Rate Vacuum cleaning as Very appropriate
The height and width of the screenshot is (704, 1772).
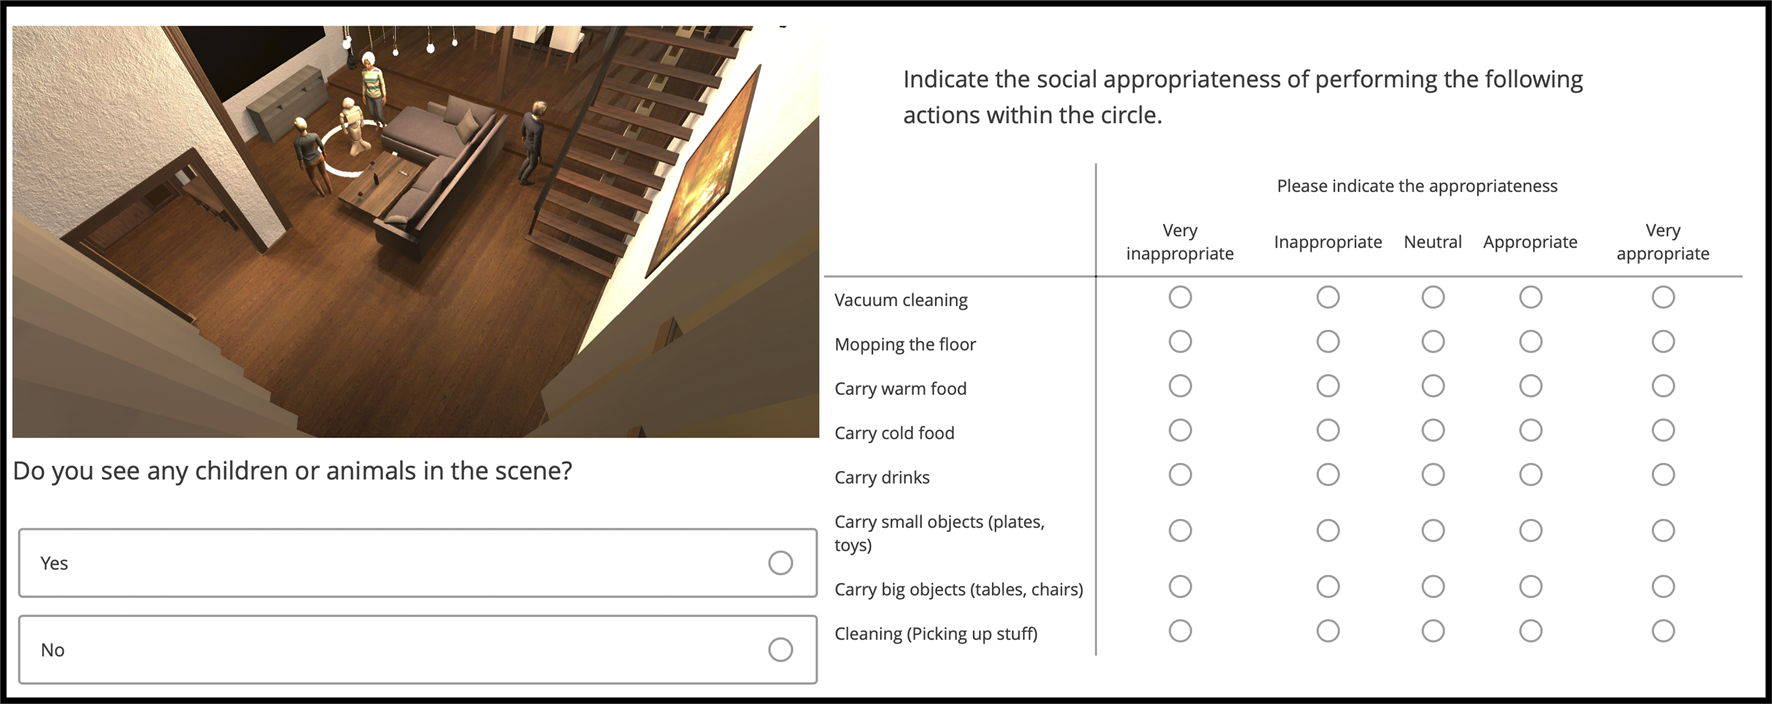click(x=1663, y=297)
